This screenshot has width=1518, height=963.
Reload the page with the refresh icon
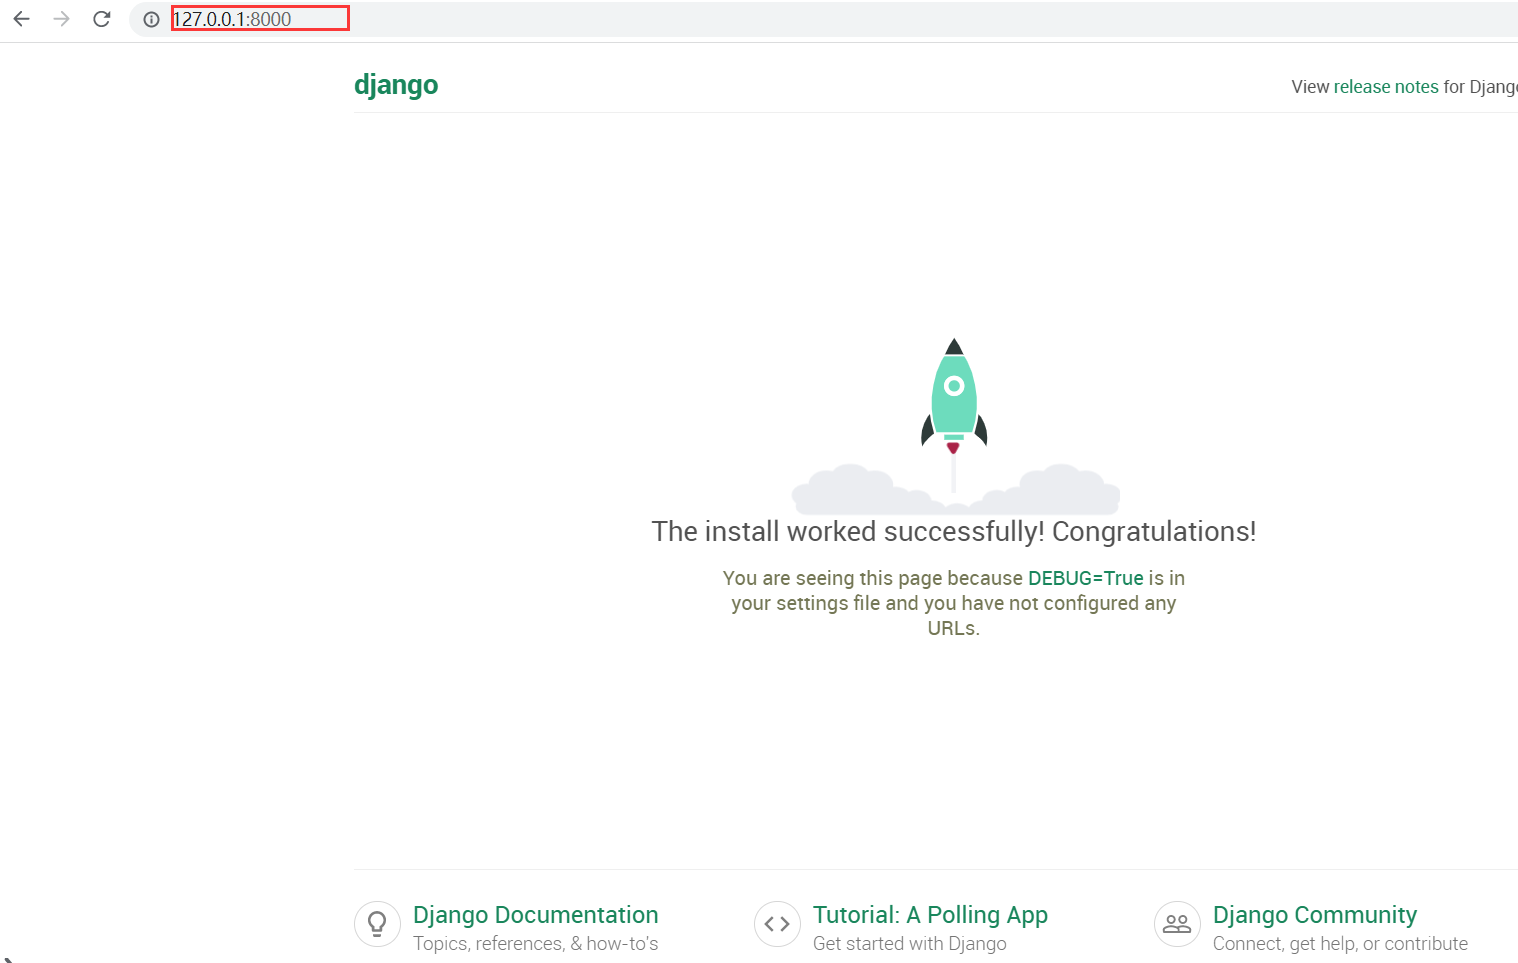point(101,19)
